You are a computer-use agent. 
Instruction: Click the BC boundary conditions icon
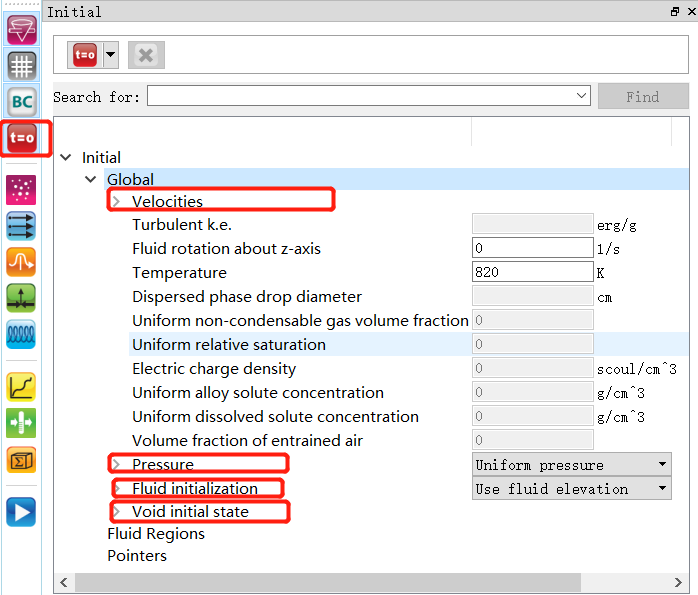coord(21,101)
